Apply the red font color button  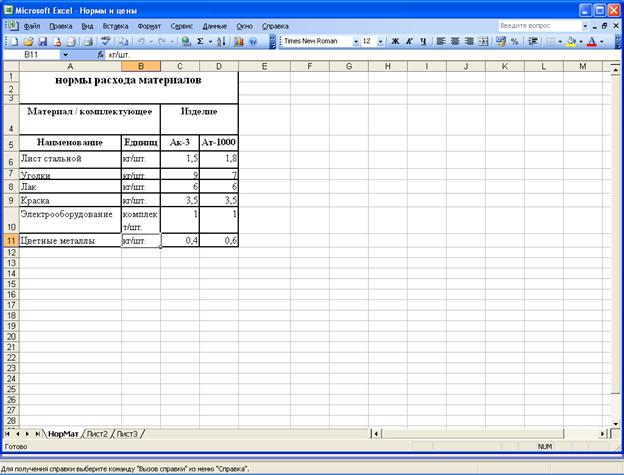point(592,41)
